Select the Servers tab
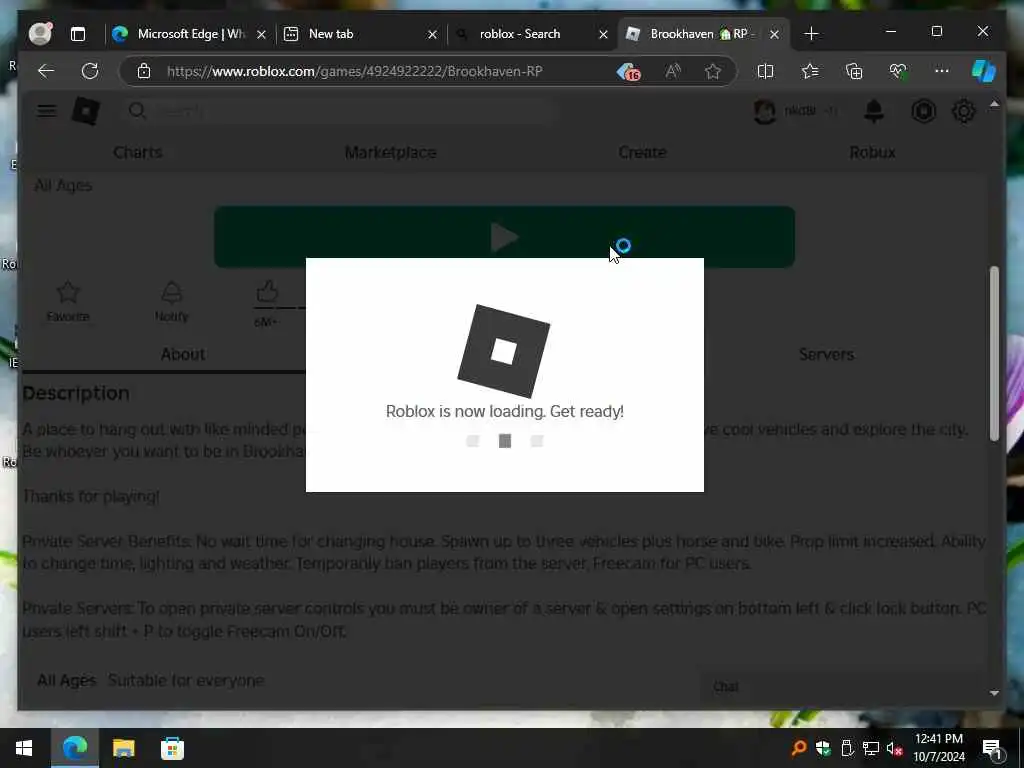Viewport: 1024px width, 768px height. coord(826,354)
